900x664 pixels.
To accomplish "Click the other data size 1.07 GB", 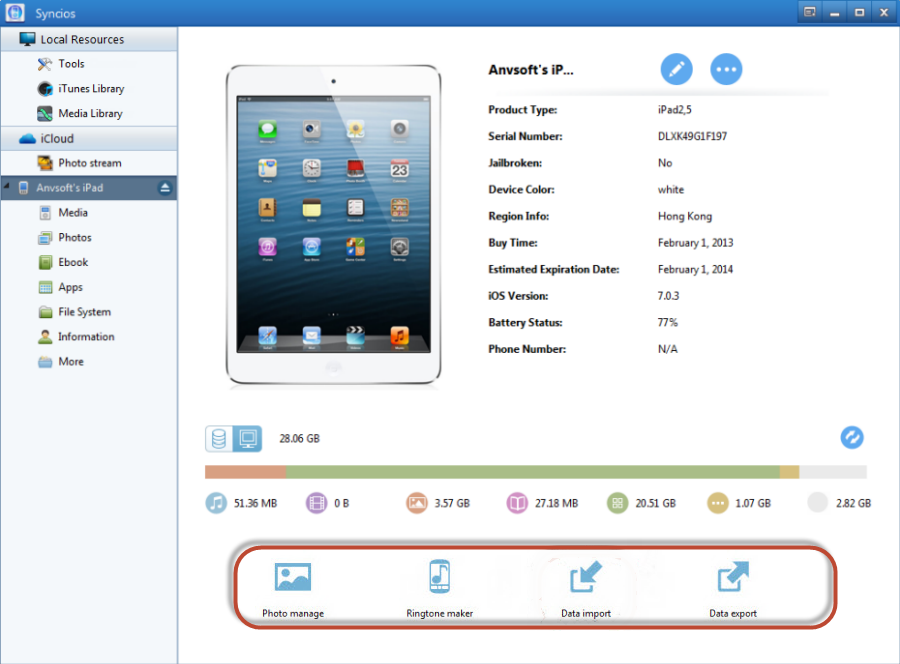I will [x=753, y=503].
